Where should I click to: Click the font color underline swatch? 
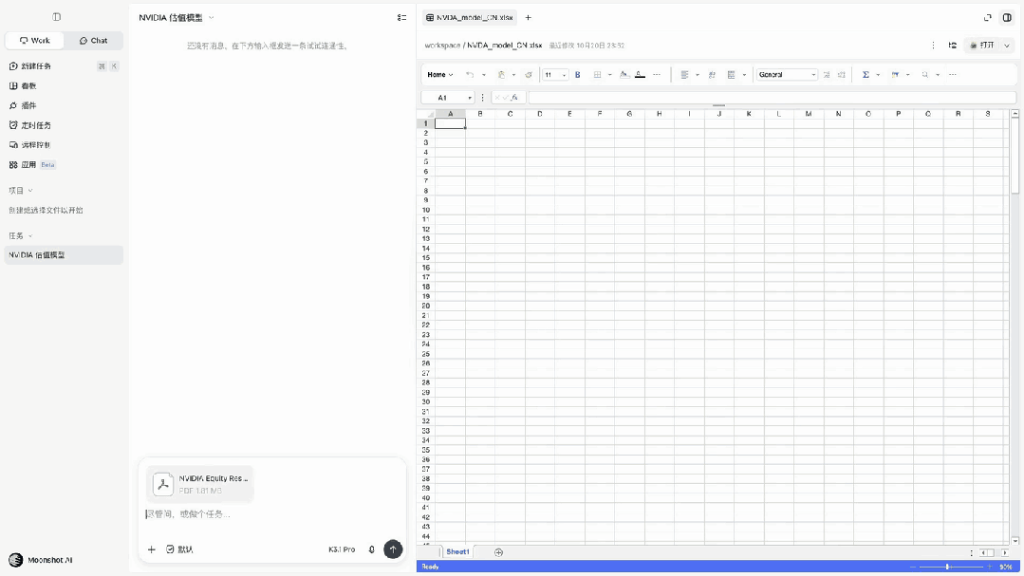point(640,75)
